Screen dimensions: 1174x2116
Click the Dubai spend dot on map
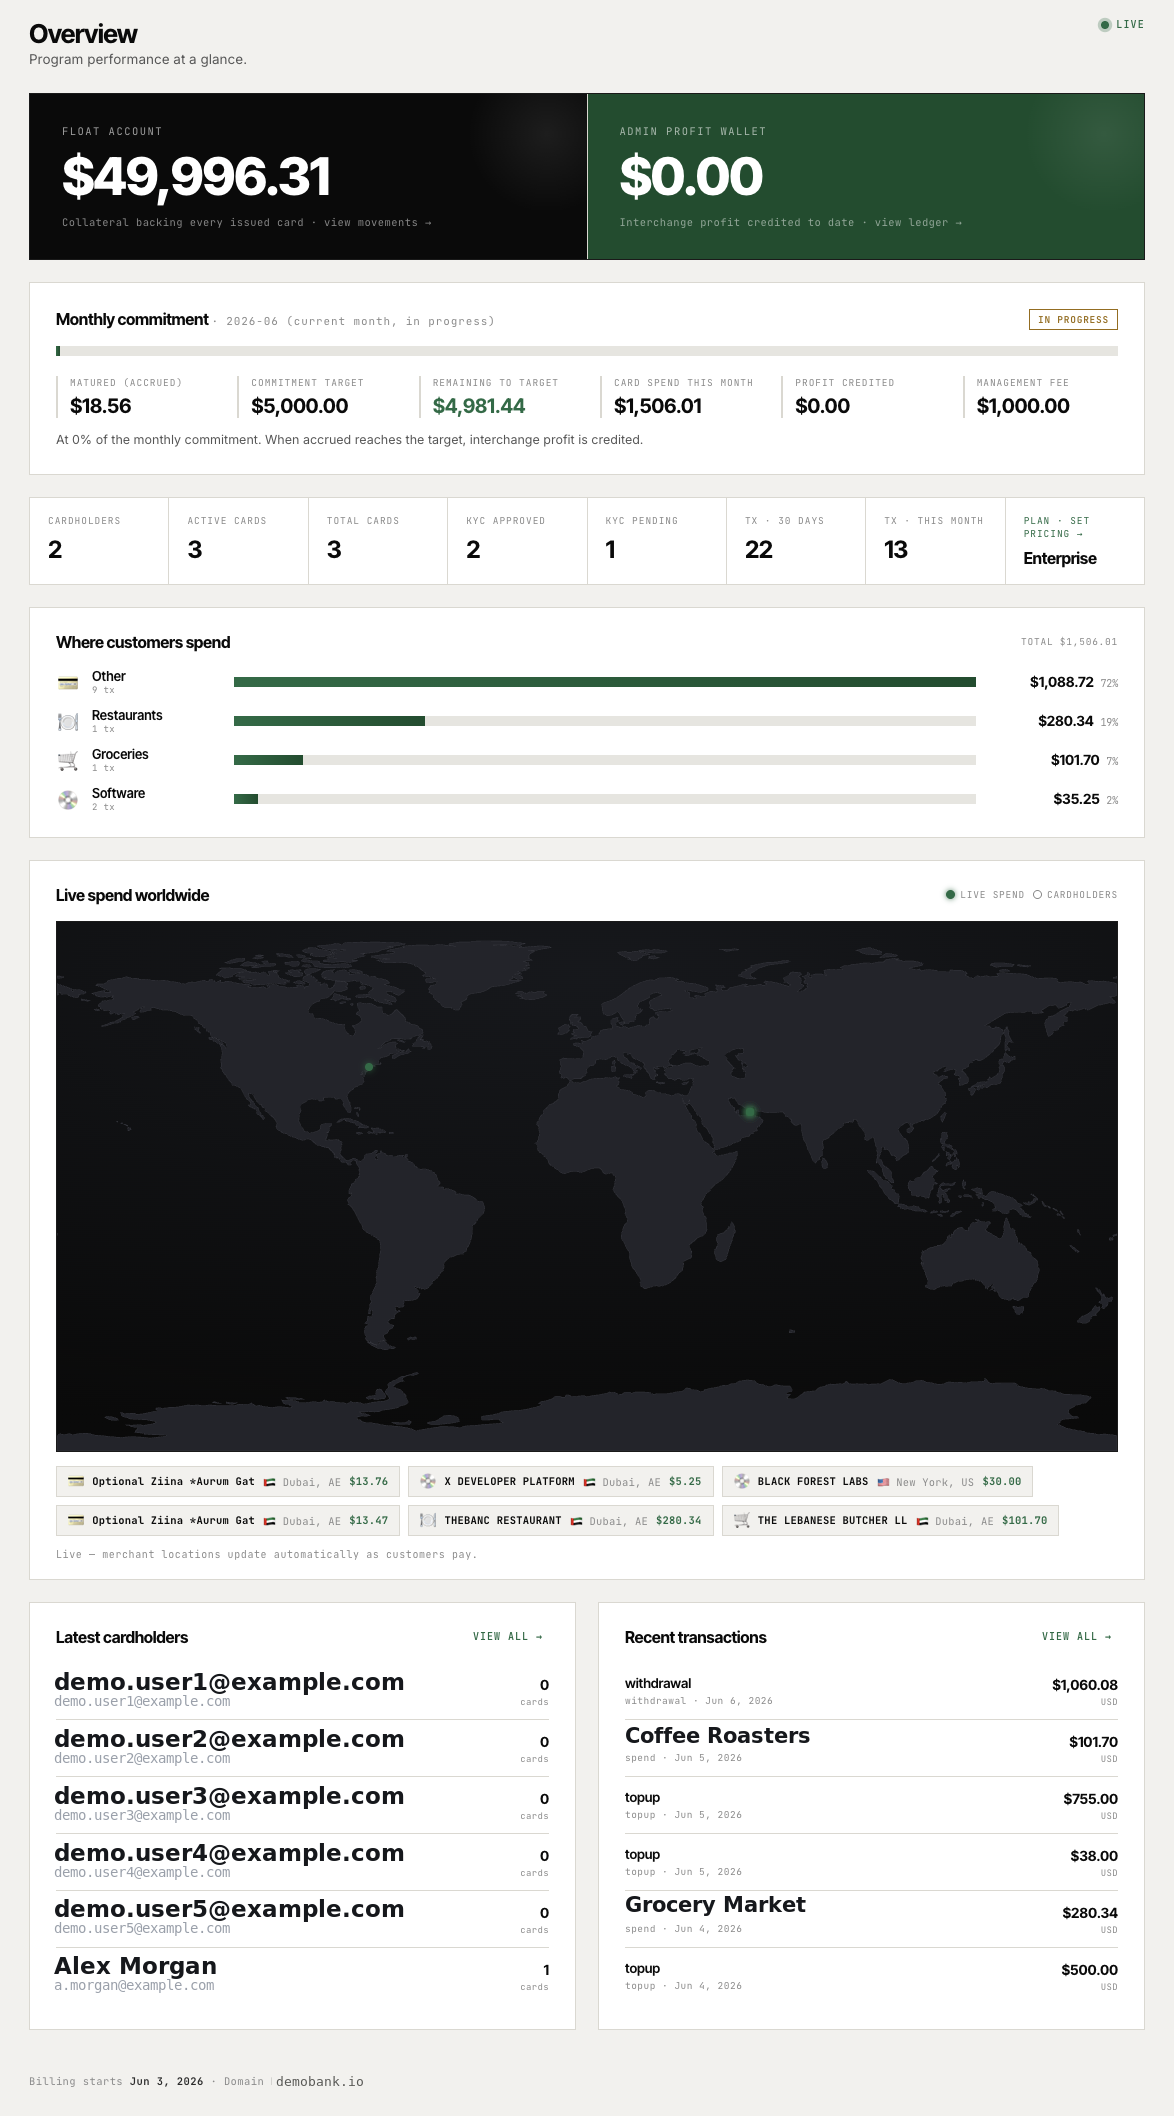(751, 1111)
